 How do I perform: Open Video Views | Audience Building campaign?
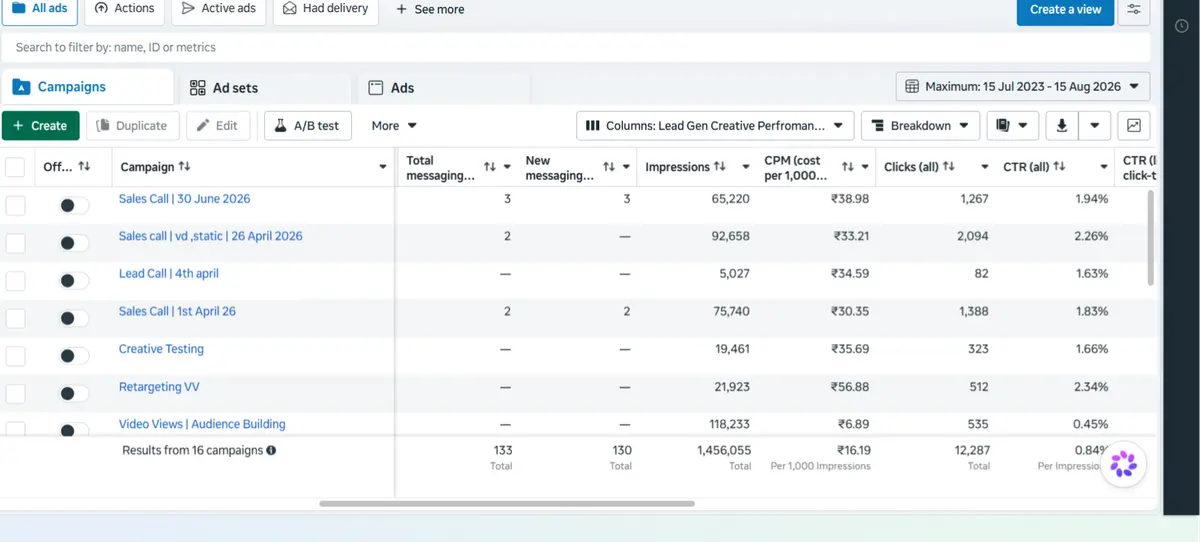[202, 424]
